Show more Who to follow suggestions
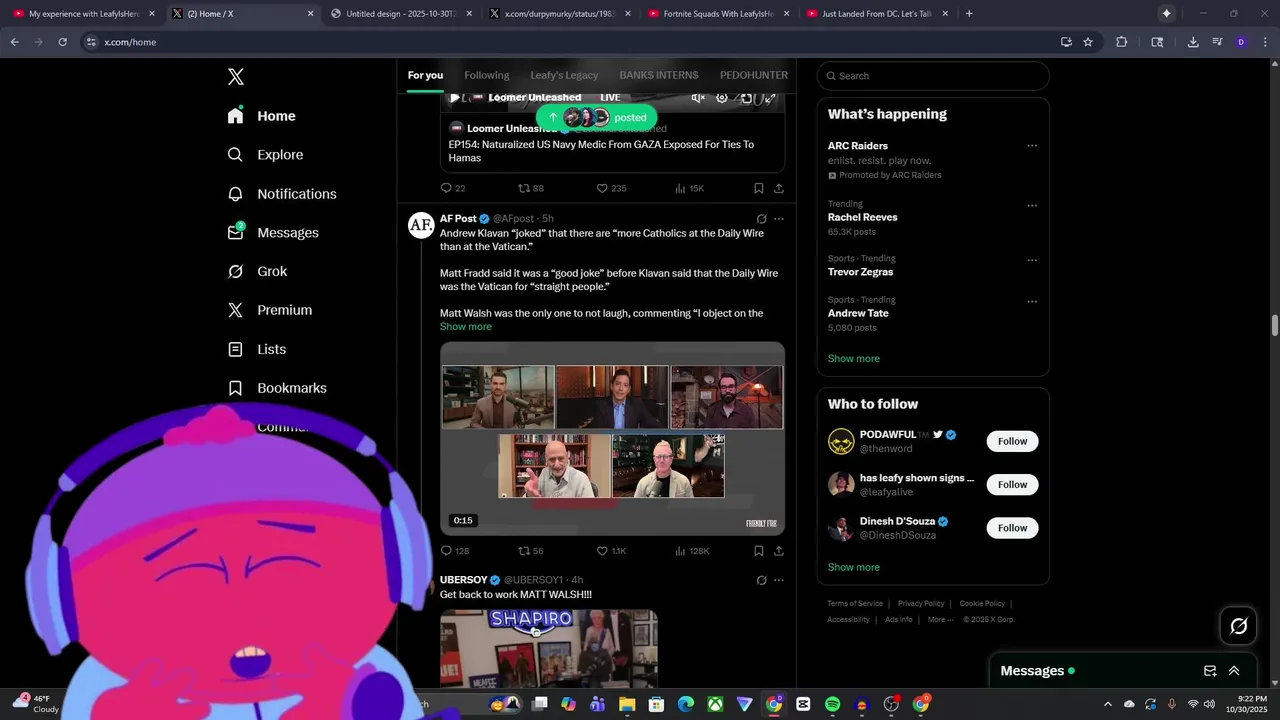 point(854,567)
